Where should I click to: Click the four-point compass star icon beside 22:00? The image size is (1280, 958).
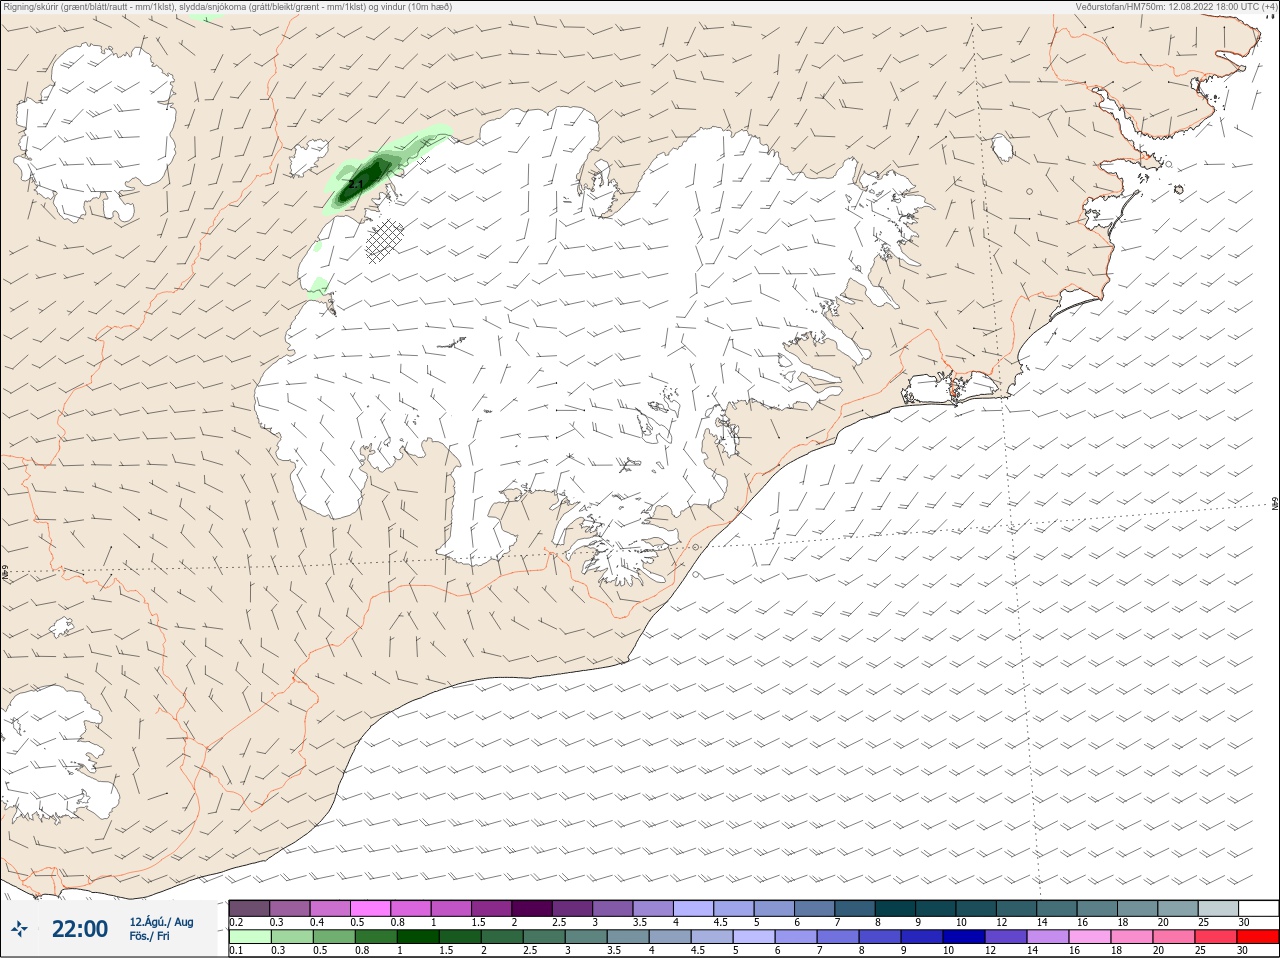point(19,930)
